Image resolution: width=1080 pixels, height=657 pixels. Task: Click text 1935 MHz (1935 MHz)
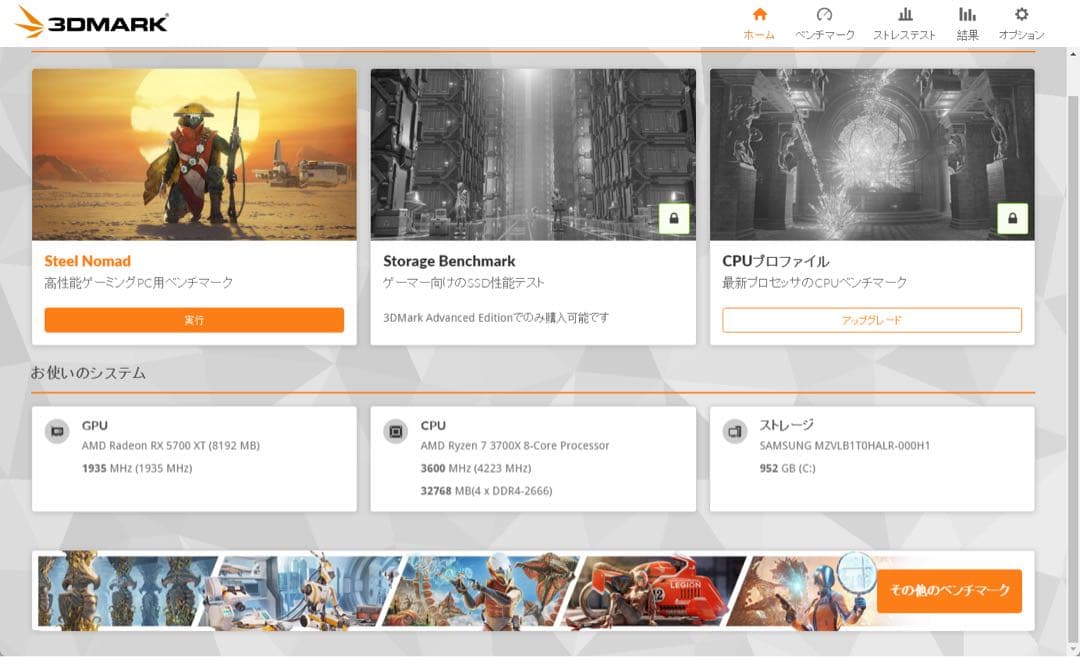coord(137,468)
